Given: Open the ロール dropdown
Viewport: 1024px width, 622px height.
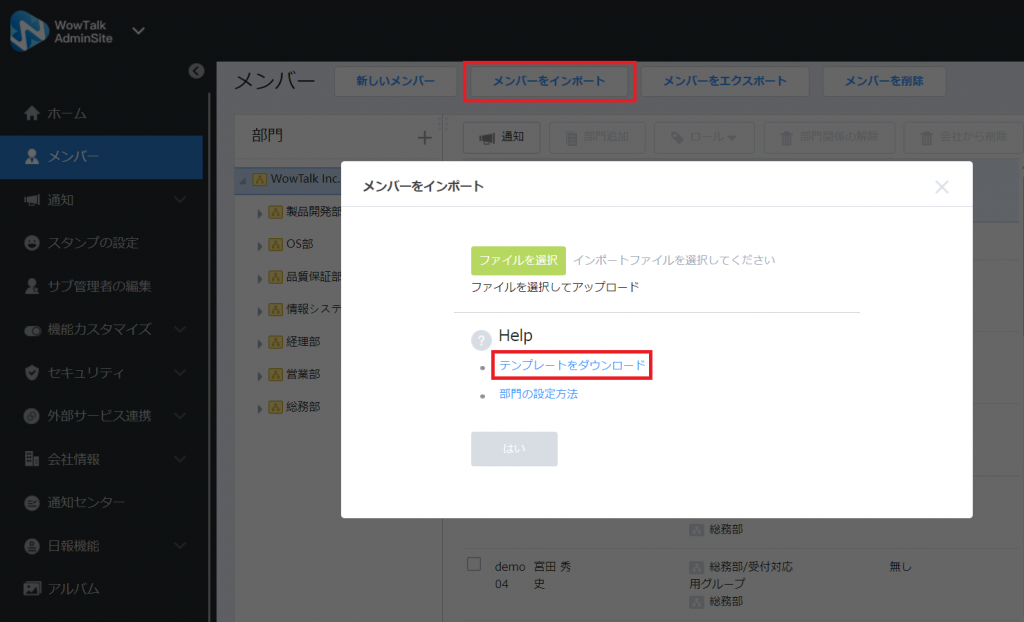Looking at the screenshot, I should pyautogui.click(x=704, y=137).
